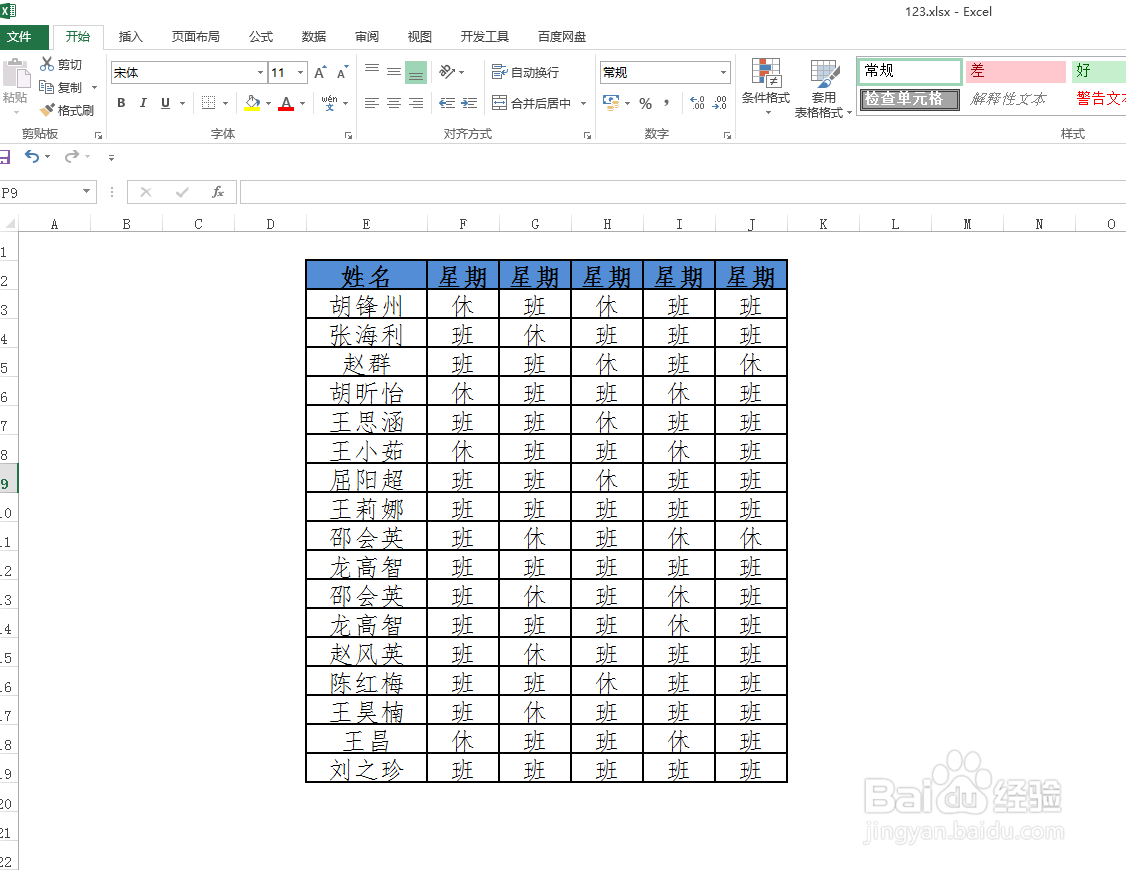Align cell text left
The width and height of the screenshot is (1126, 870).
tap(371, 103)
